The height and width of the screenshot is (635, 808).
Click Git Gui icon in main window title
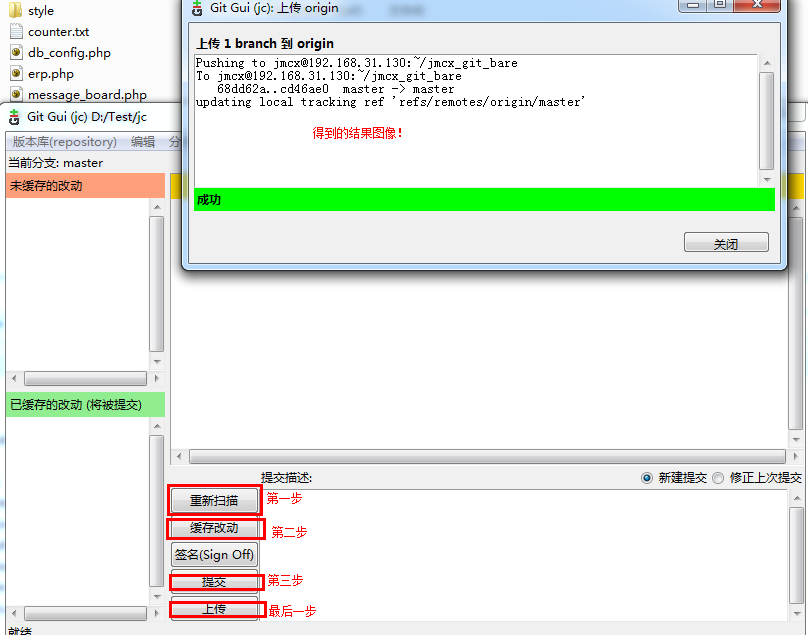tap(14, 117)
